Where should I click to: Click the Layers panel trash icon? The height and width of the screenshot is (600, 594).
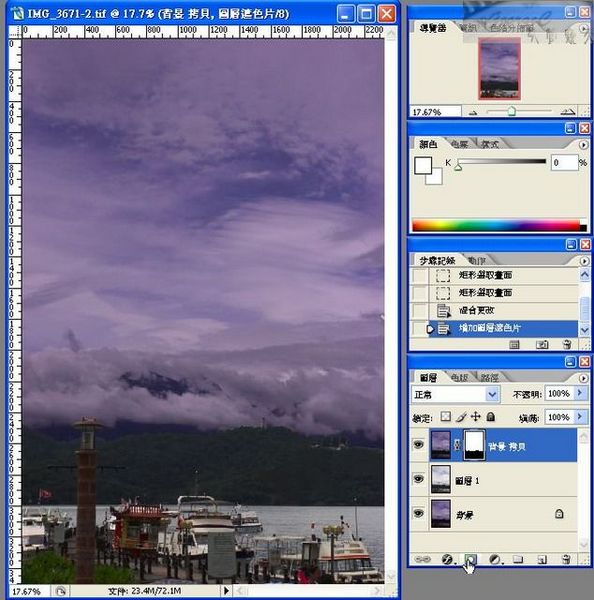tap(566, 559)
